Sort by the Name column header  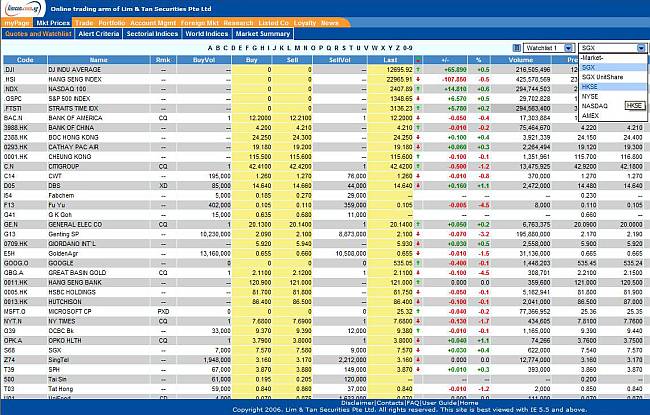click(99, 60)
